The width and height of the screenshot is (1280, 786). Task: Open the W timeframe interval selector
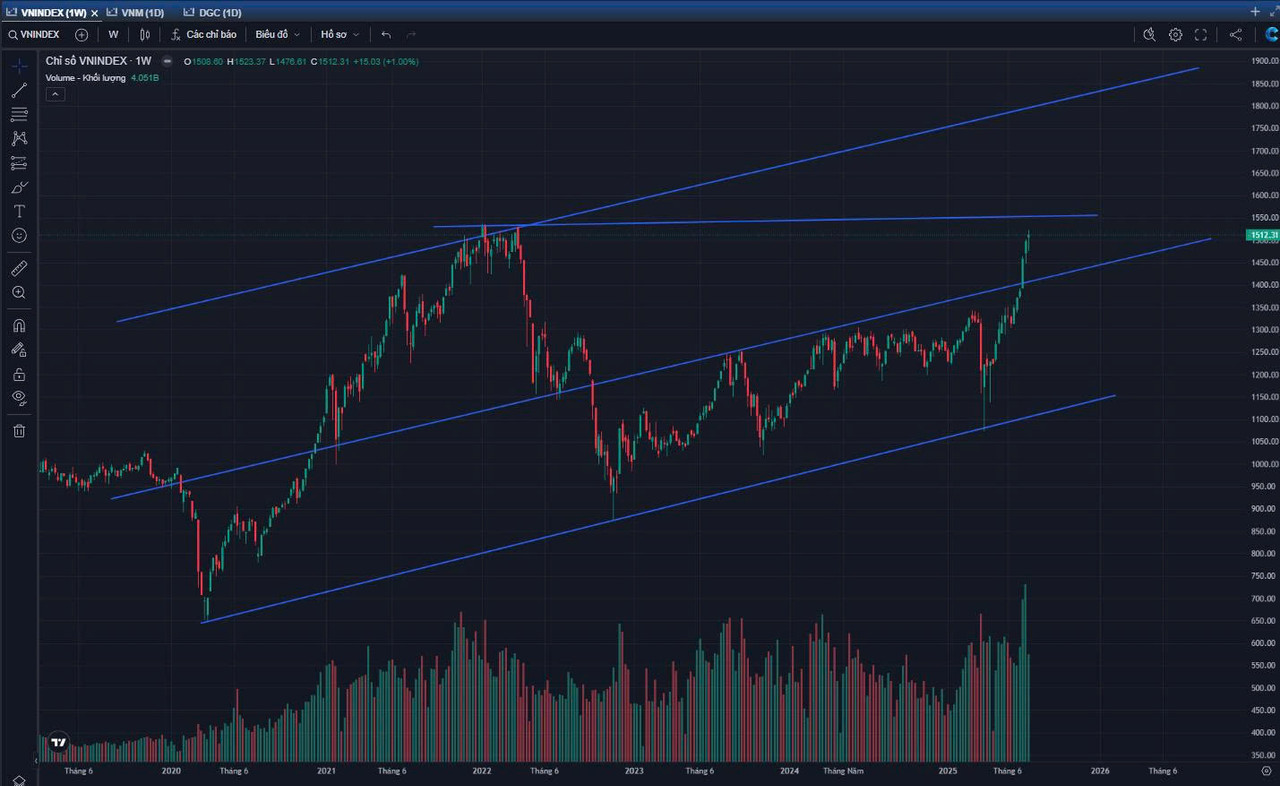click(113, 34)
